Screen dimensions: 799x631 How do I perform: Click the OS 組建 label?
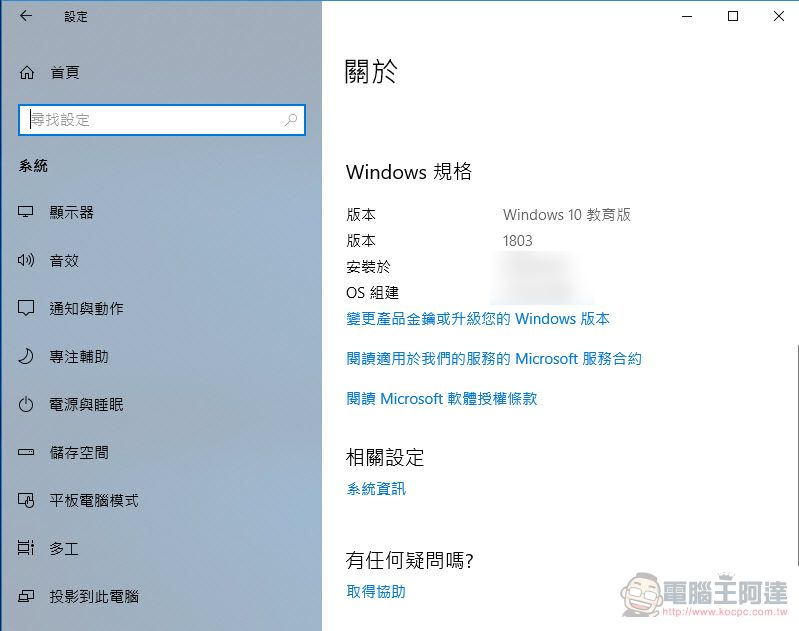coord(372,293)
